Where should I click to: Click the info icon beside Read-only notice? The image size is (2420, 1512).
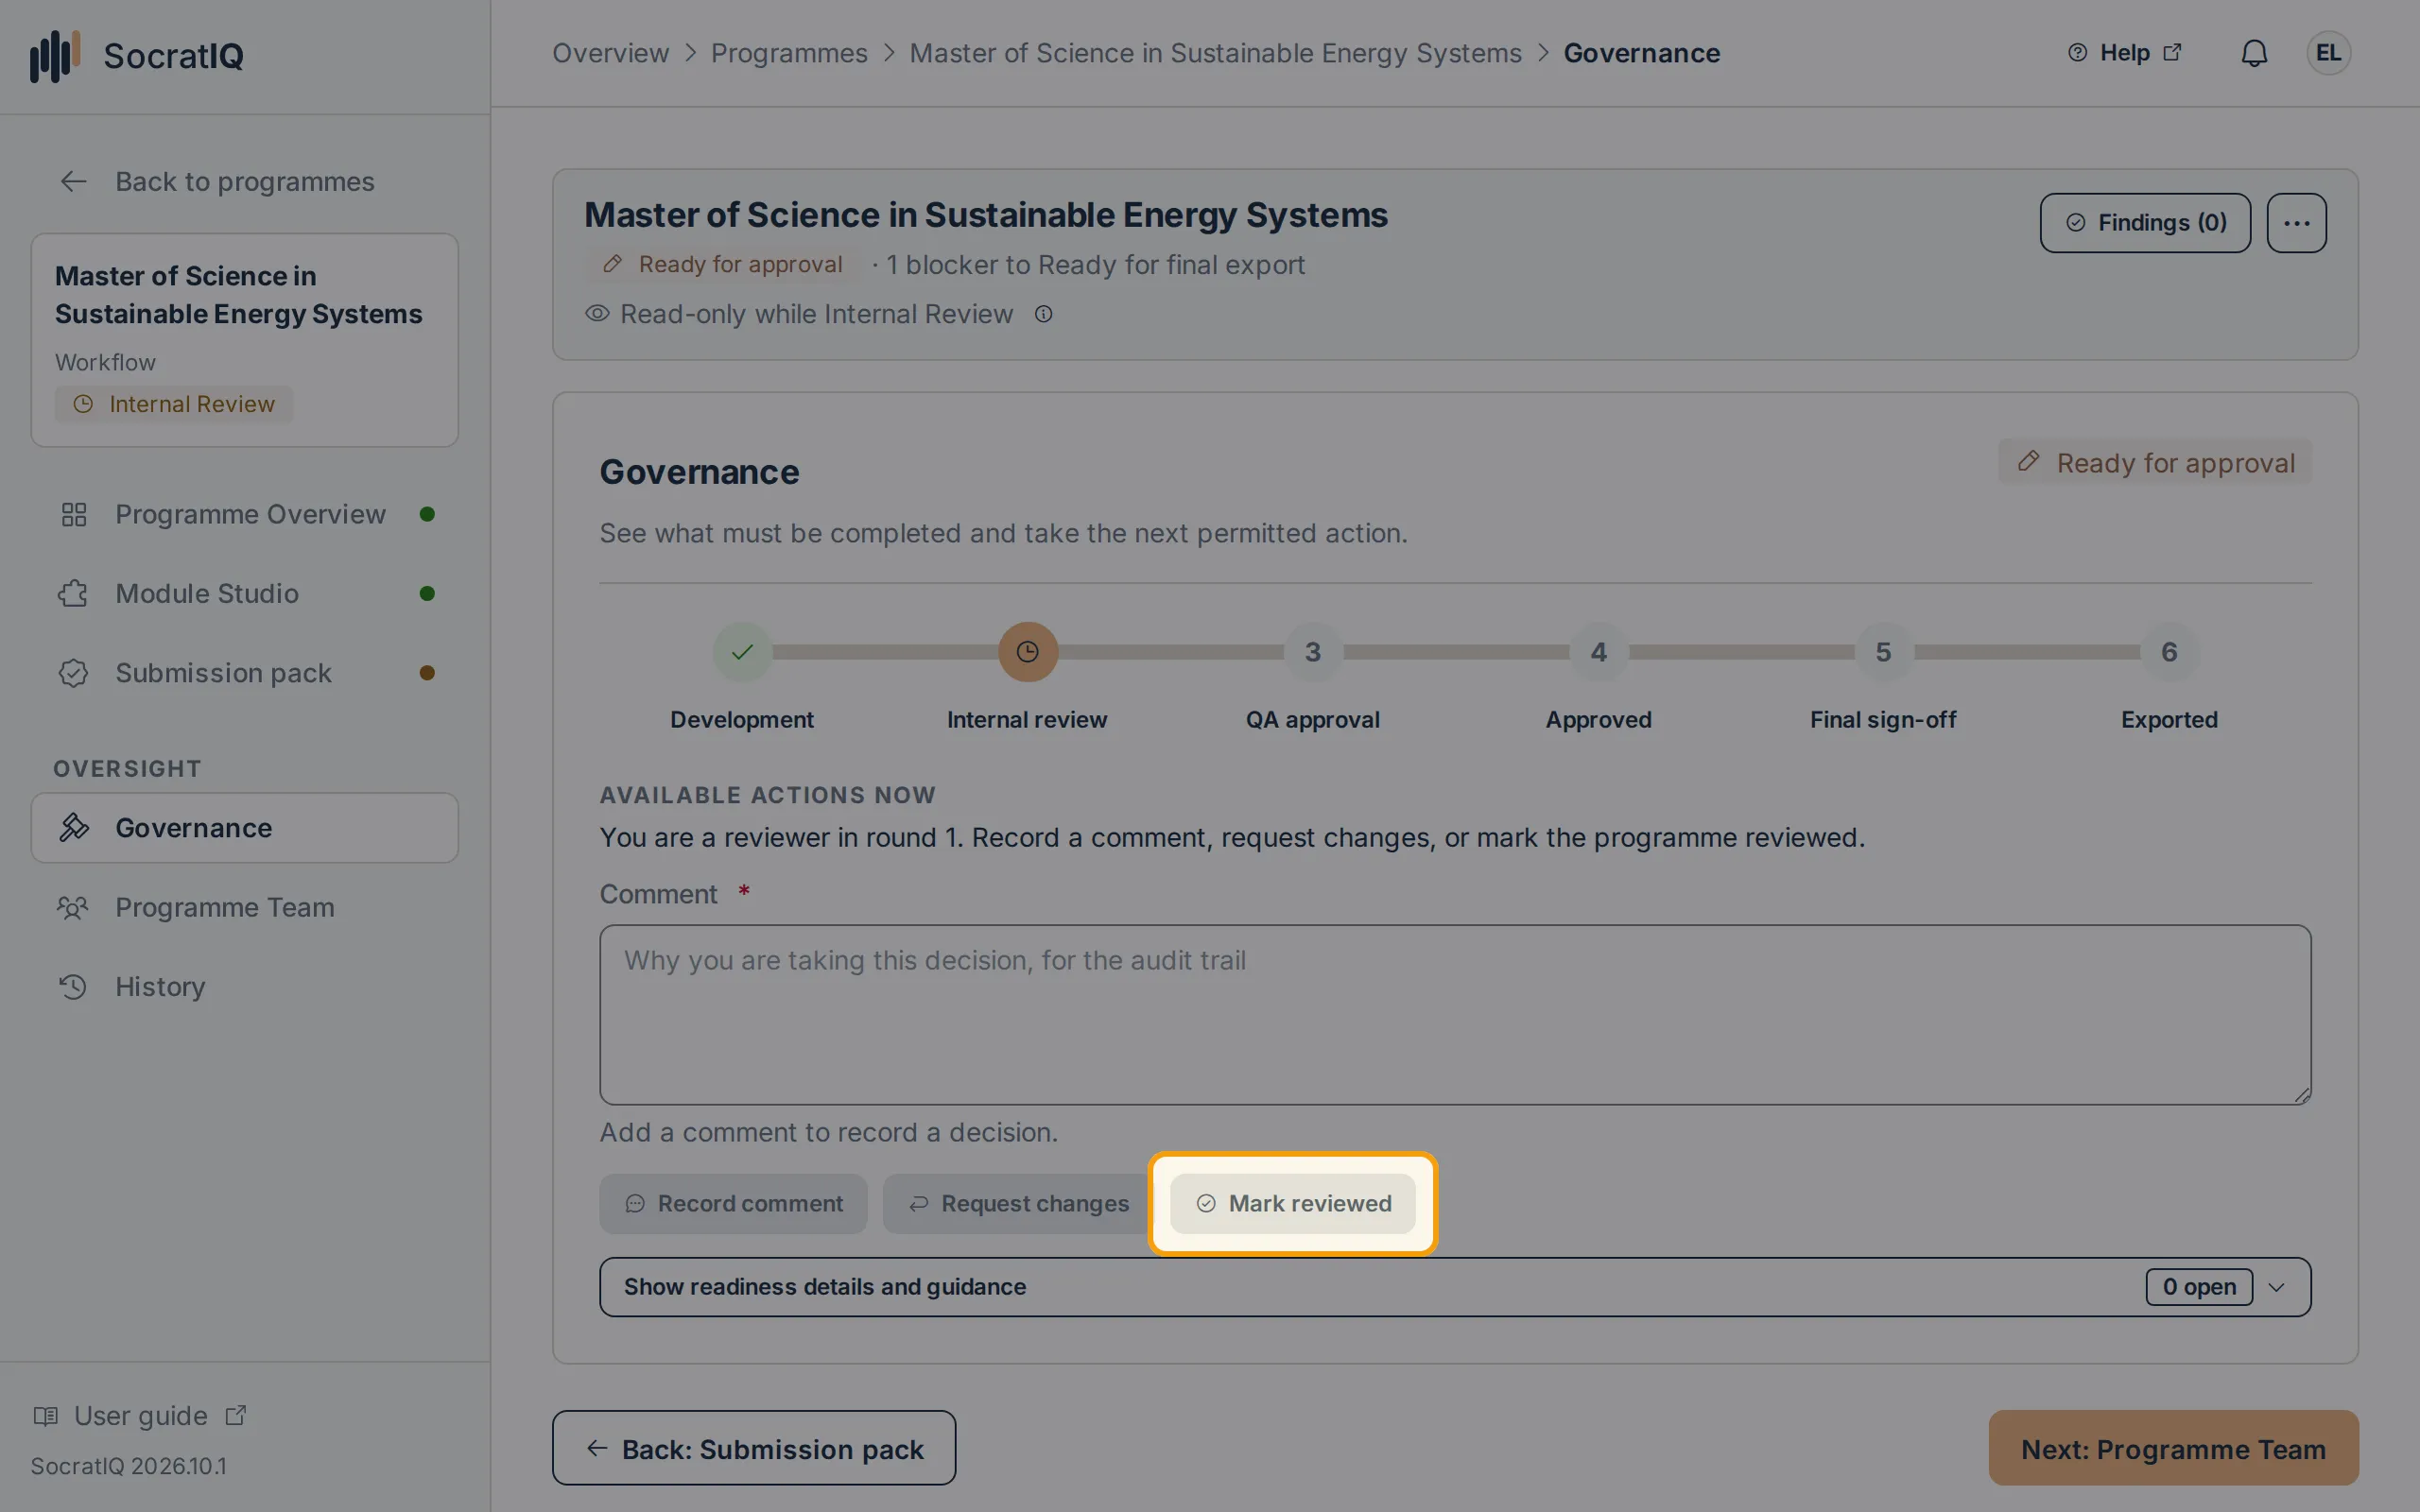click(x=1043, y=314)
